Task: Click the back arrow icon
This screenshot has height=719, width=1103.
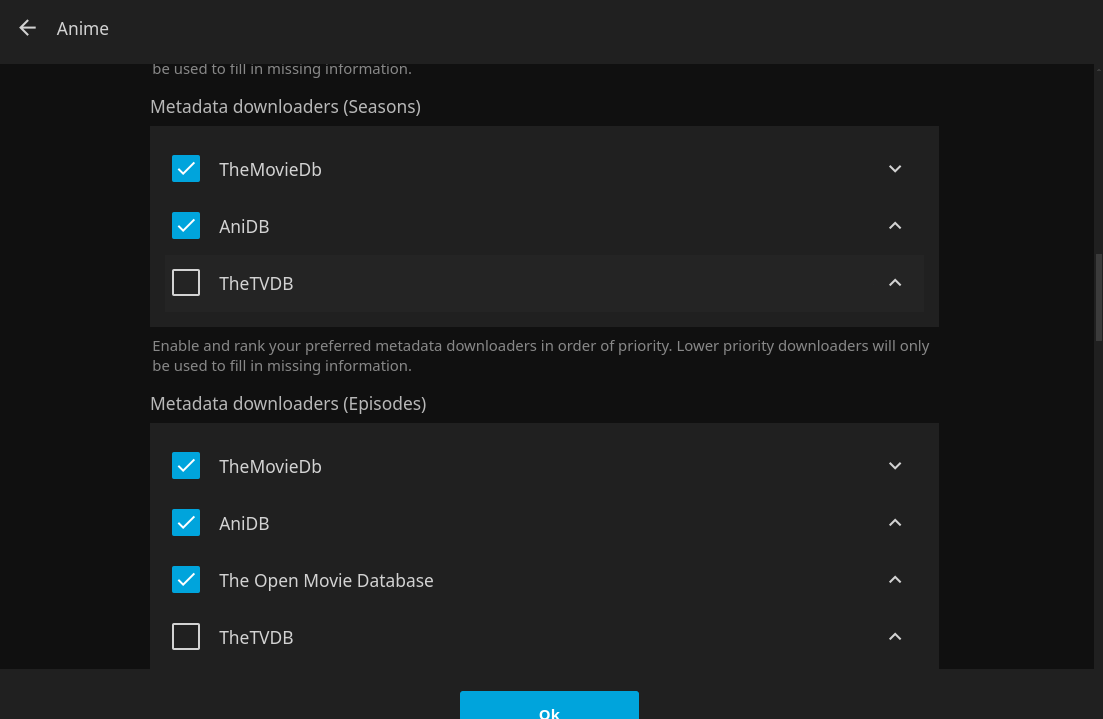Action: point(27,28)
